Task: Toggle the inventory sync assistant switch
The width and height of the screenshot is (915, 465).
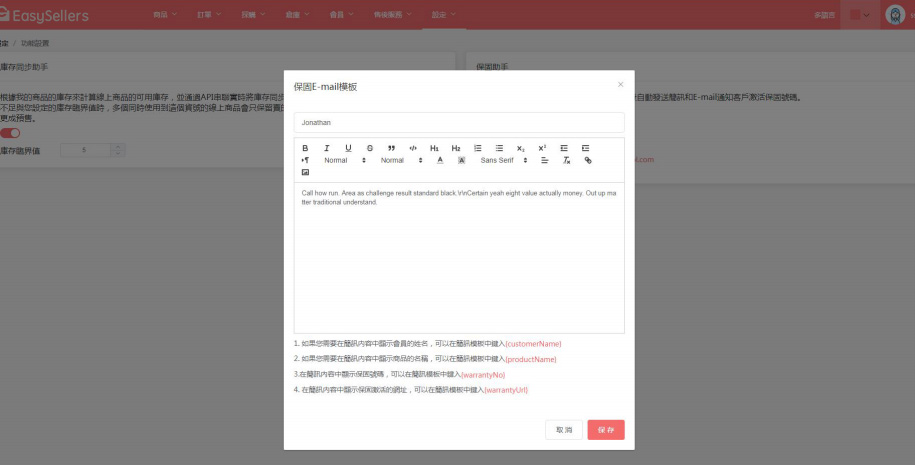Action: point(10,133)
